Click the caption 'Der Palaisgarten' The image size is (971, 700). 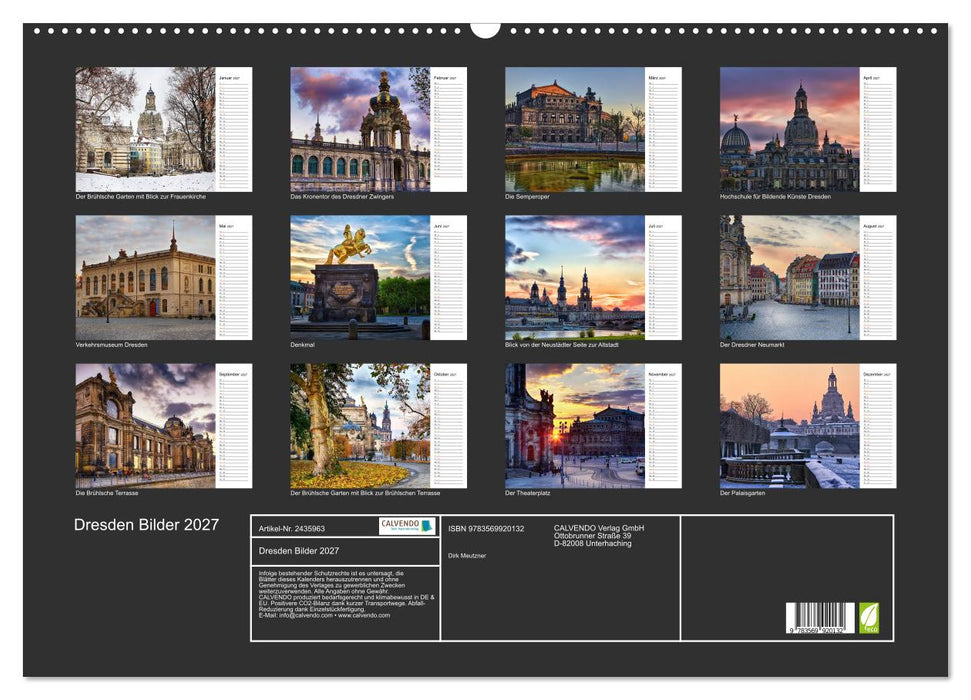[x=742, y=493]
